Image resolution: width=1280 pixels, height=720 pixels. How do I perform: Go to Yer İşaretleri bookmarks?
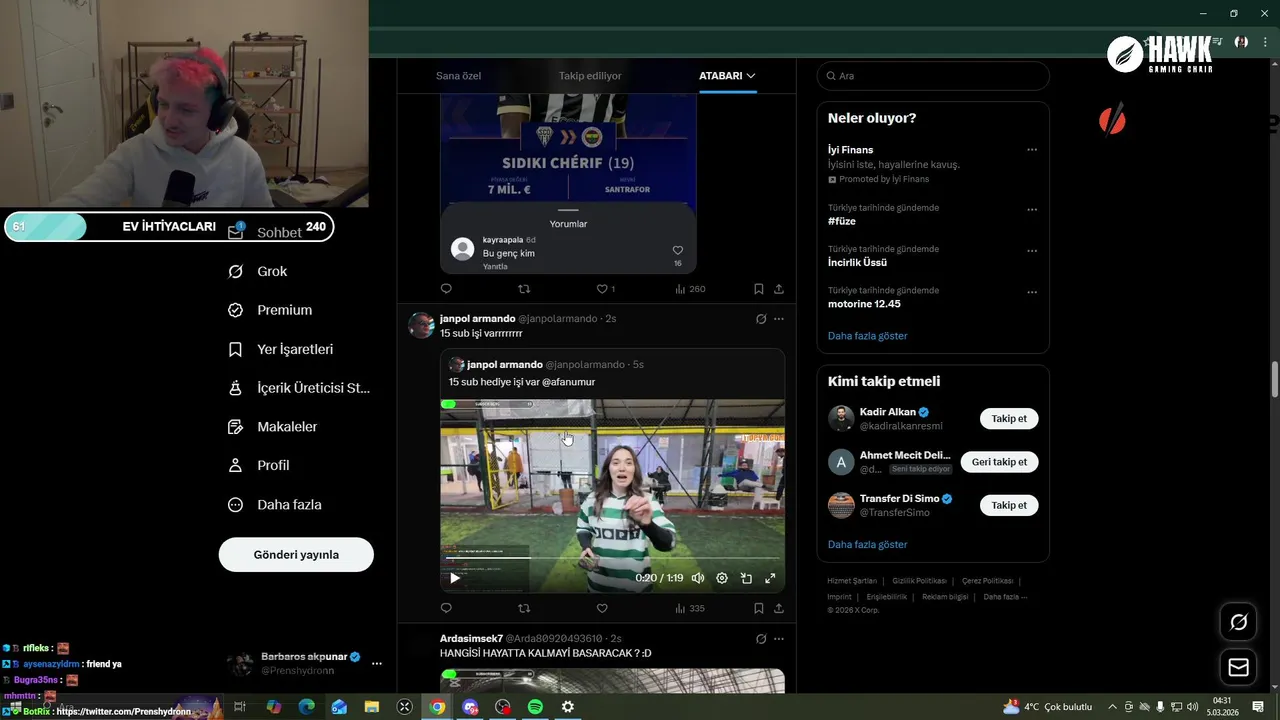(x=281, y=349)
